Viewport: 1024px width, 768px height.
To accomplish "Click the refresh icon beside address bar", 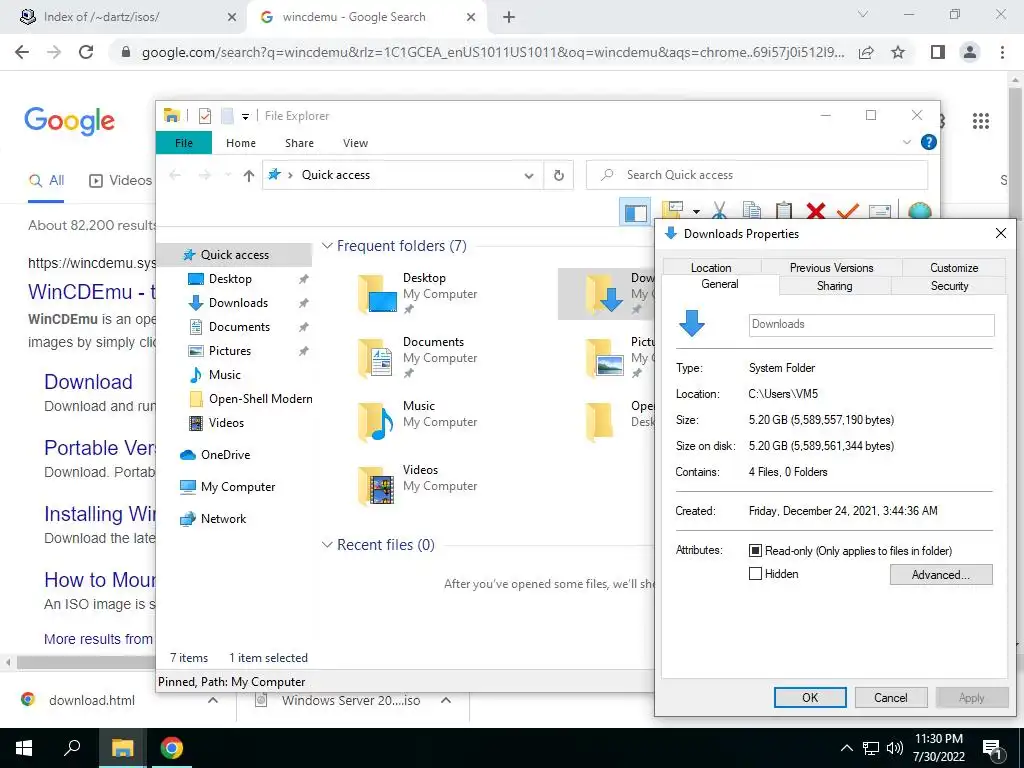I will pos(558,175).
